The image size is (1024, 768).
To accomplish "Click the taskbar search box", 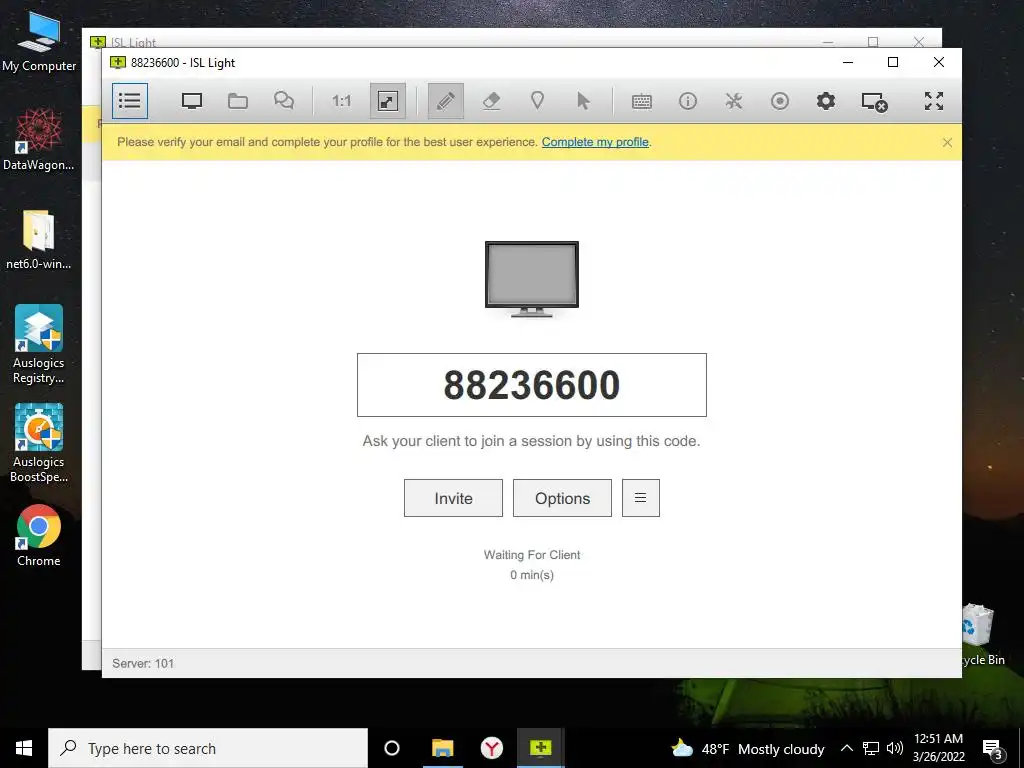I will click(x=208, y=748).
